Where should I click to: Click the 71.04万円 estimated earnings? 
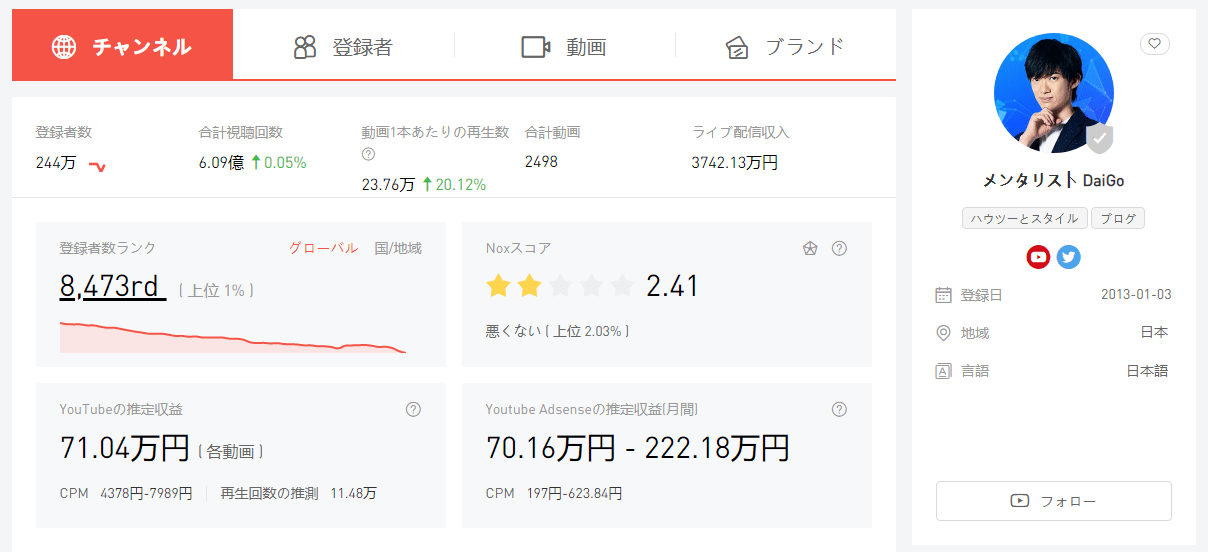[x=125, y=448]
